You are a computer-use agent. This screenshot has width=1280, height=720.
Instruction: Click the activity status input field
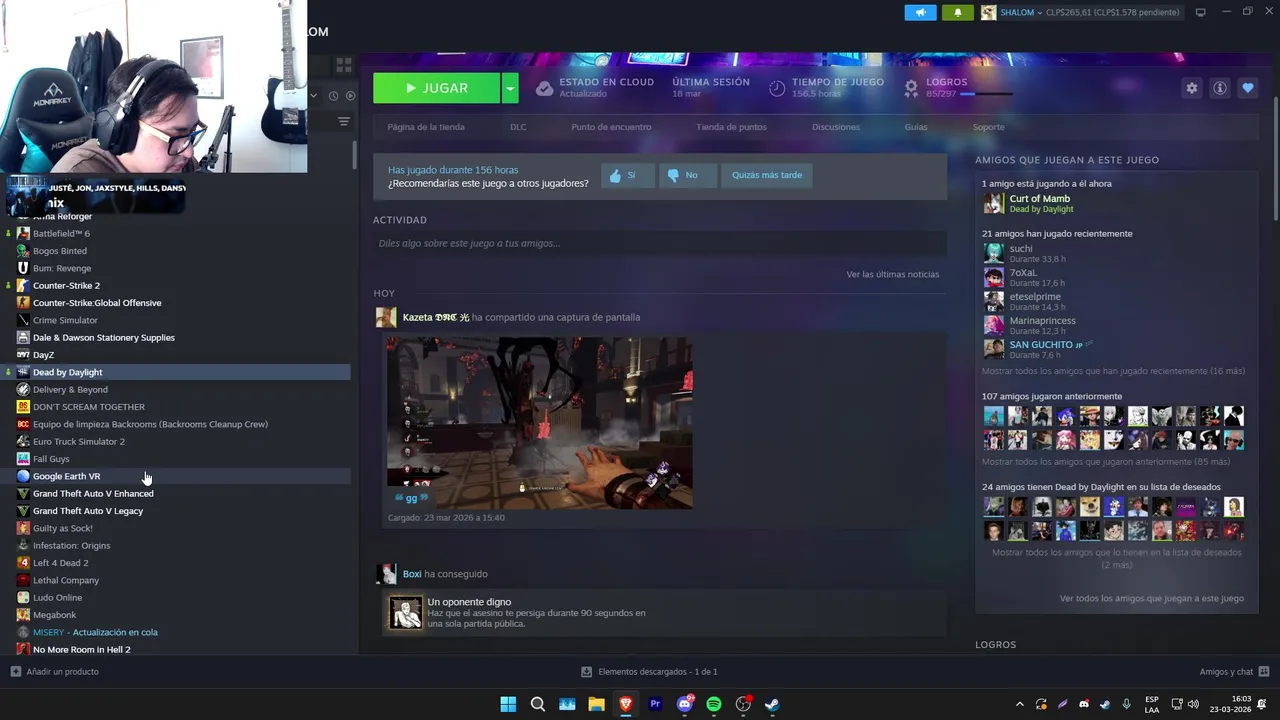click(659, 243)
